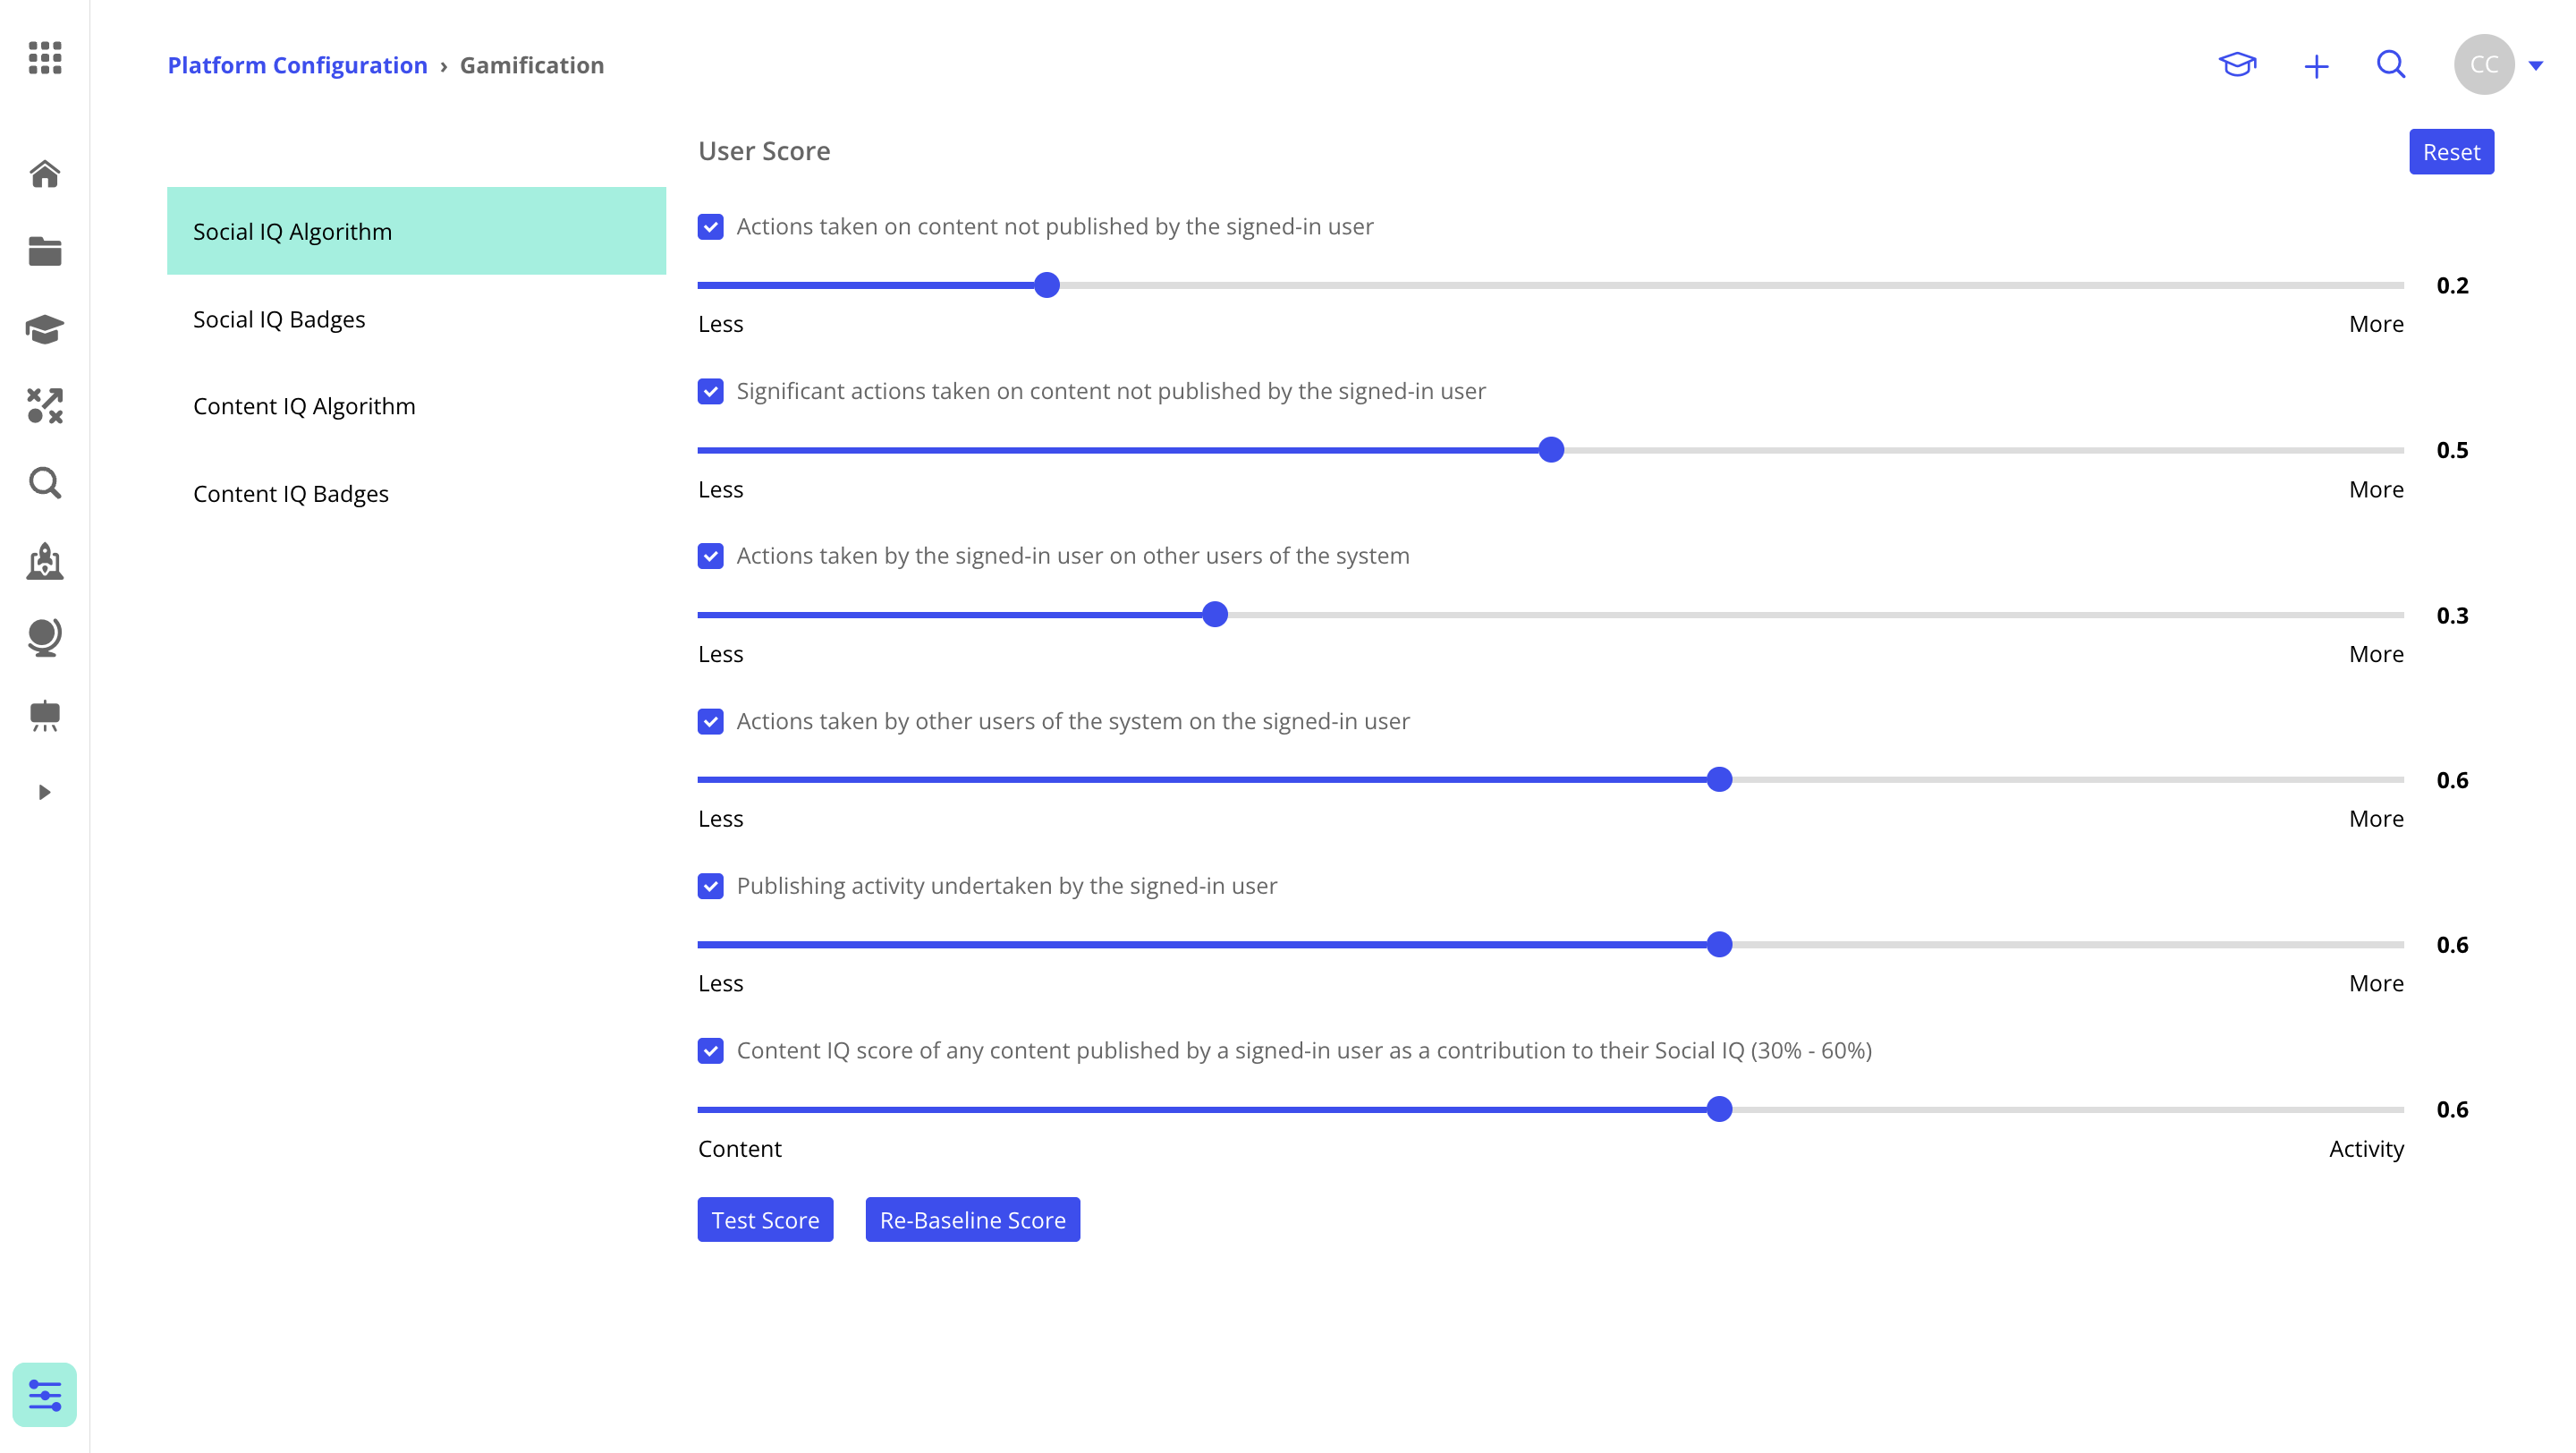
Task: Uncheck Publishing activity undertaken by signed-in user
Action: coord(711,886)
